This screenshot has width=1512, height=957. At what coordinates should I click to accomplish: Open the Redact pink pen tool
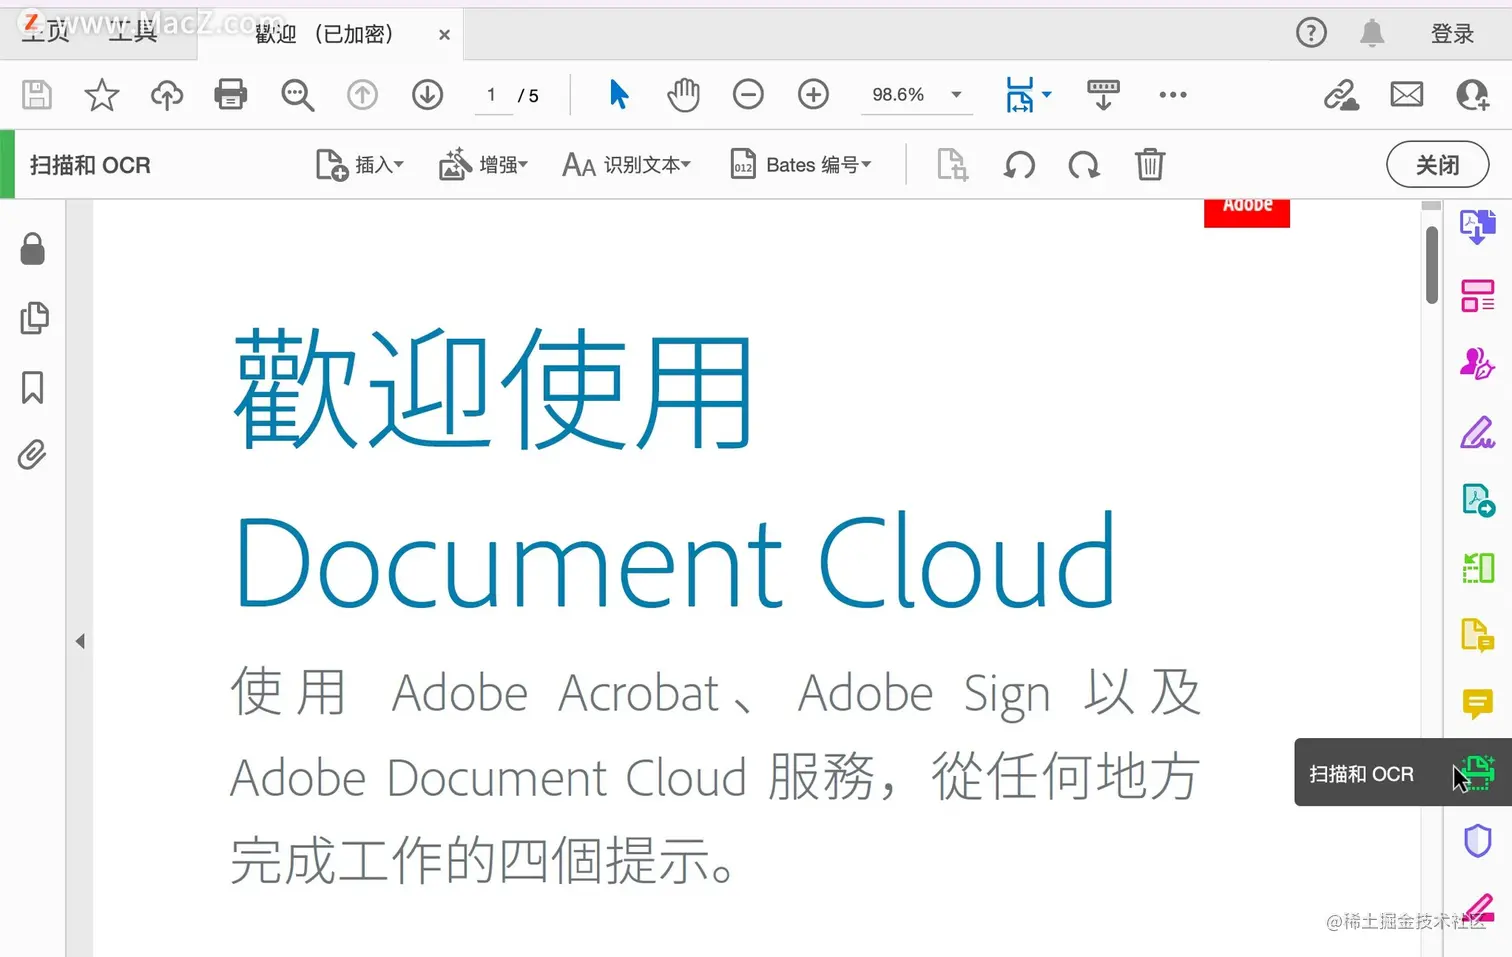click(1479, 908)
